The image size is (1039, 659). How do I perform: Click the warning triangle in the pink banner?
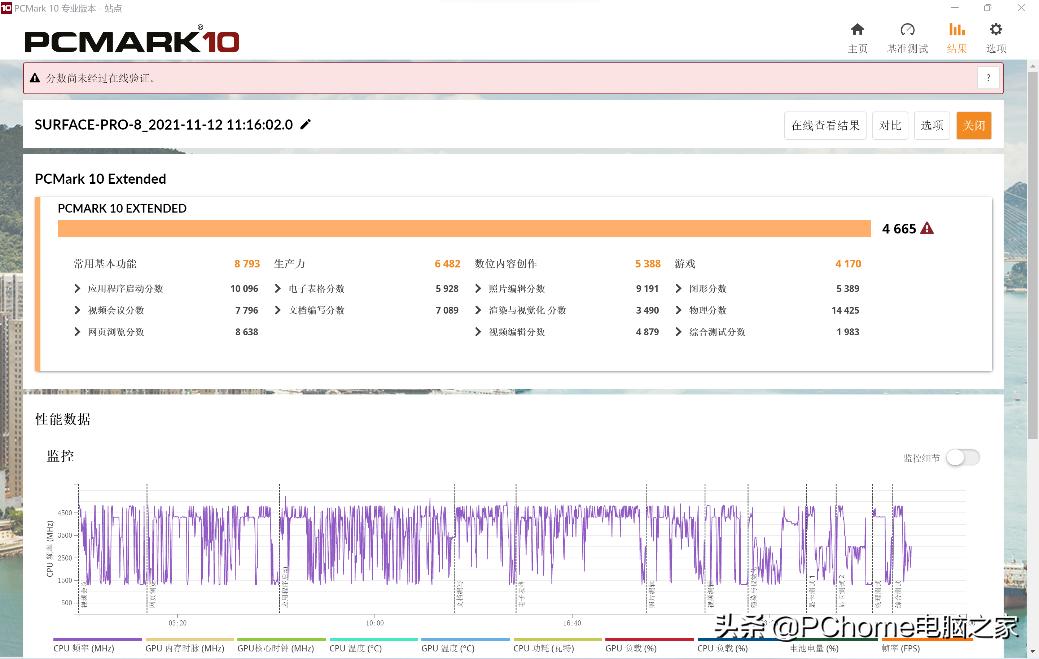35,78
